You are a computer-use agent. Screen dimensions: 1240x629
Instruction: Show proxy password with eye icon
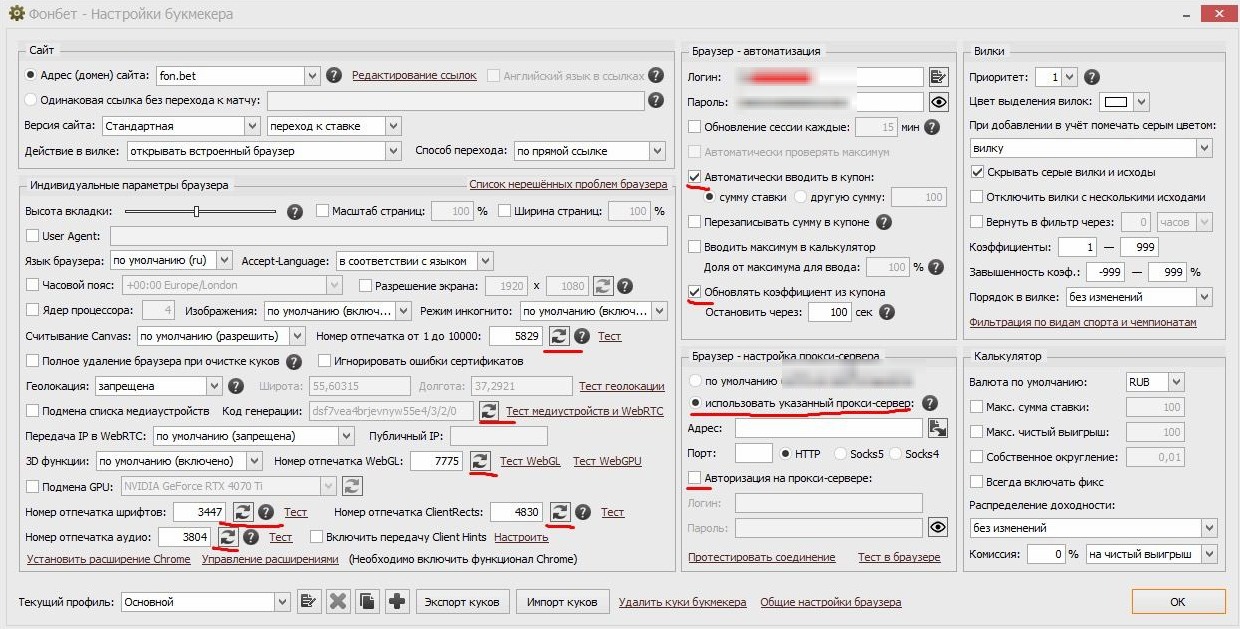(x=938, y=527)
